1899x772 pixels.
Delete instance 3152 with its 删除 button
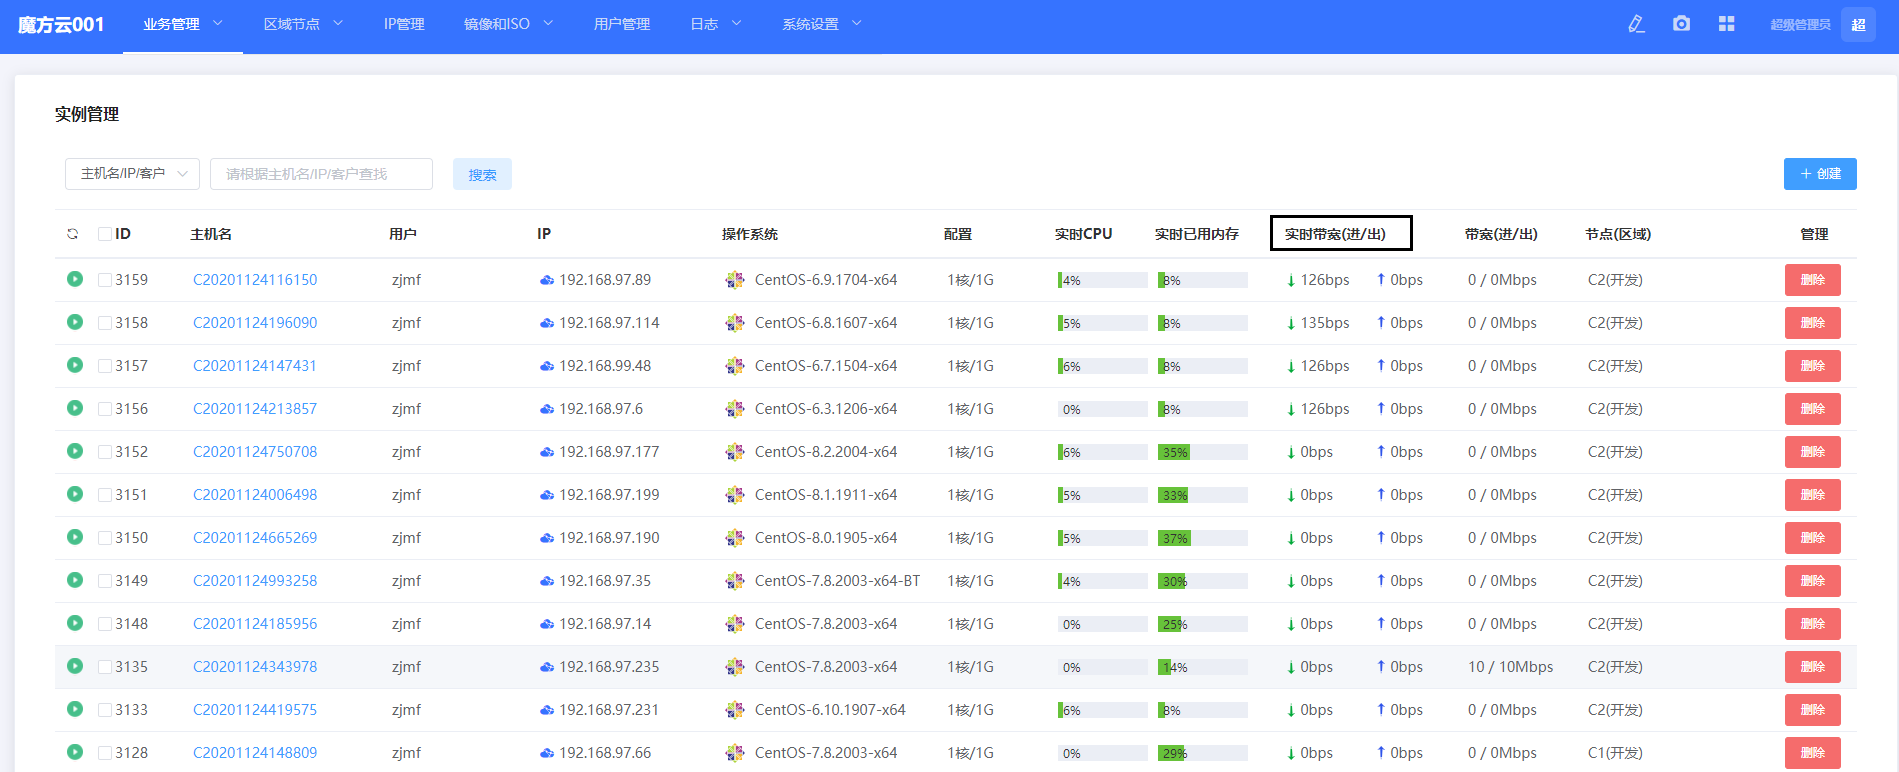(x=1812, y=452)
